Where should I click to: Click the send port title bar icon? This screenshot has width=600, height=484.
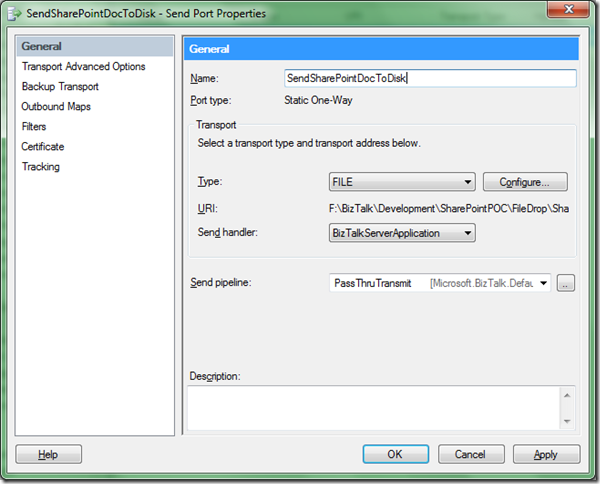[x=14, y=14]
